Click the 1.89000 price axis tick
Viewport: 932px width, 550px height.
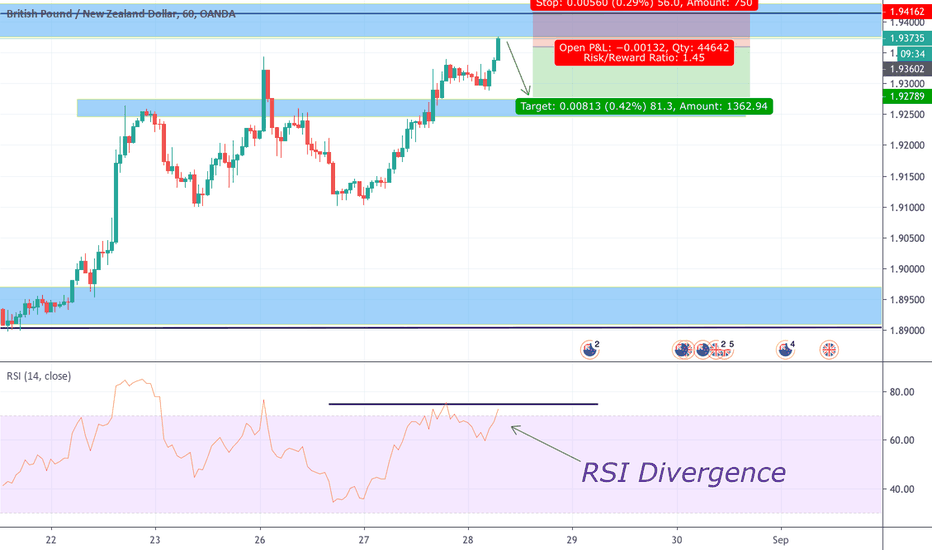(907, 331)
